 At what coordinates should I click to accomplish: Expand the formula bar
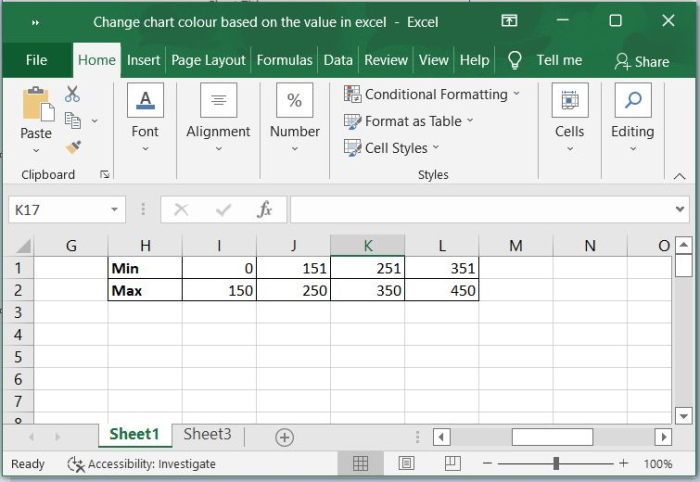tap(679, 209)
